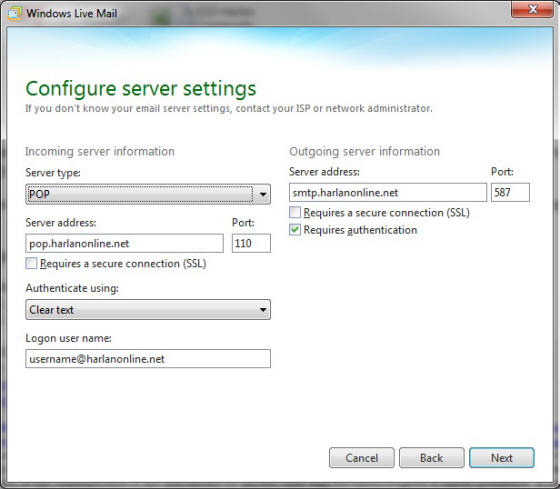Focus the outgoing smtp server address field
The height and width of the screenshot is (489, 560).
(388, 193)
